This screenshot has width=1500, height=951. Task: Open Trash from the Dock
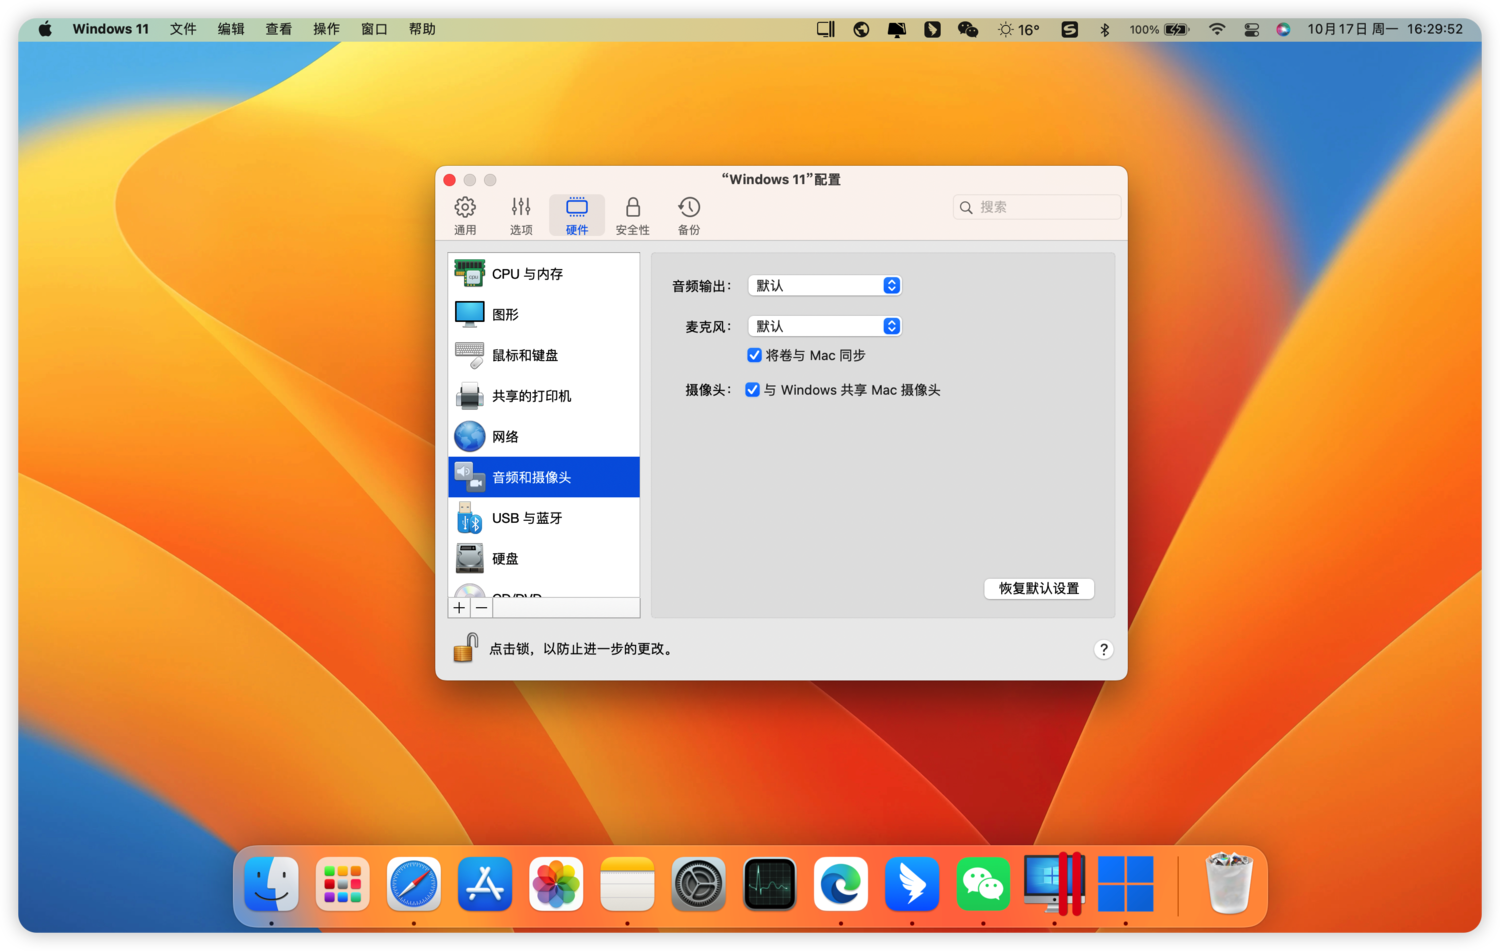coord(1229,884)
